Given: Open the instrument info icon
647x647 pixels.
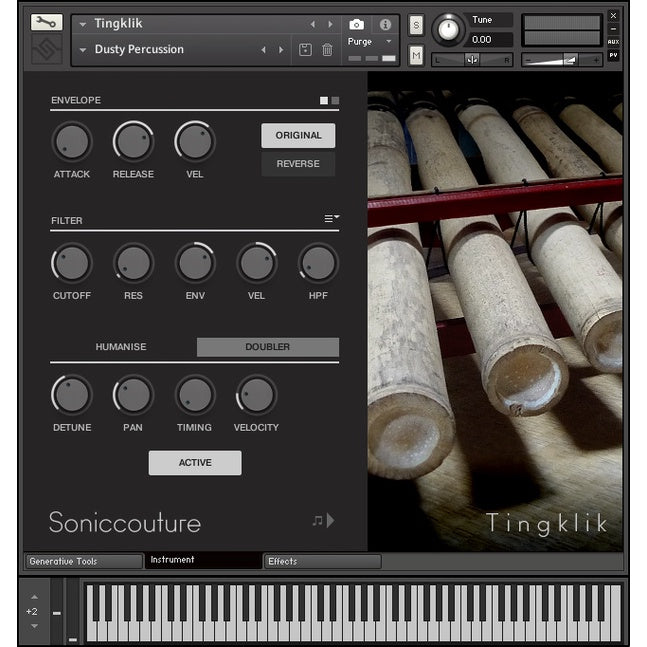Looking at the screenshot, I should pyautogui.click(x=385, y=24).
